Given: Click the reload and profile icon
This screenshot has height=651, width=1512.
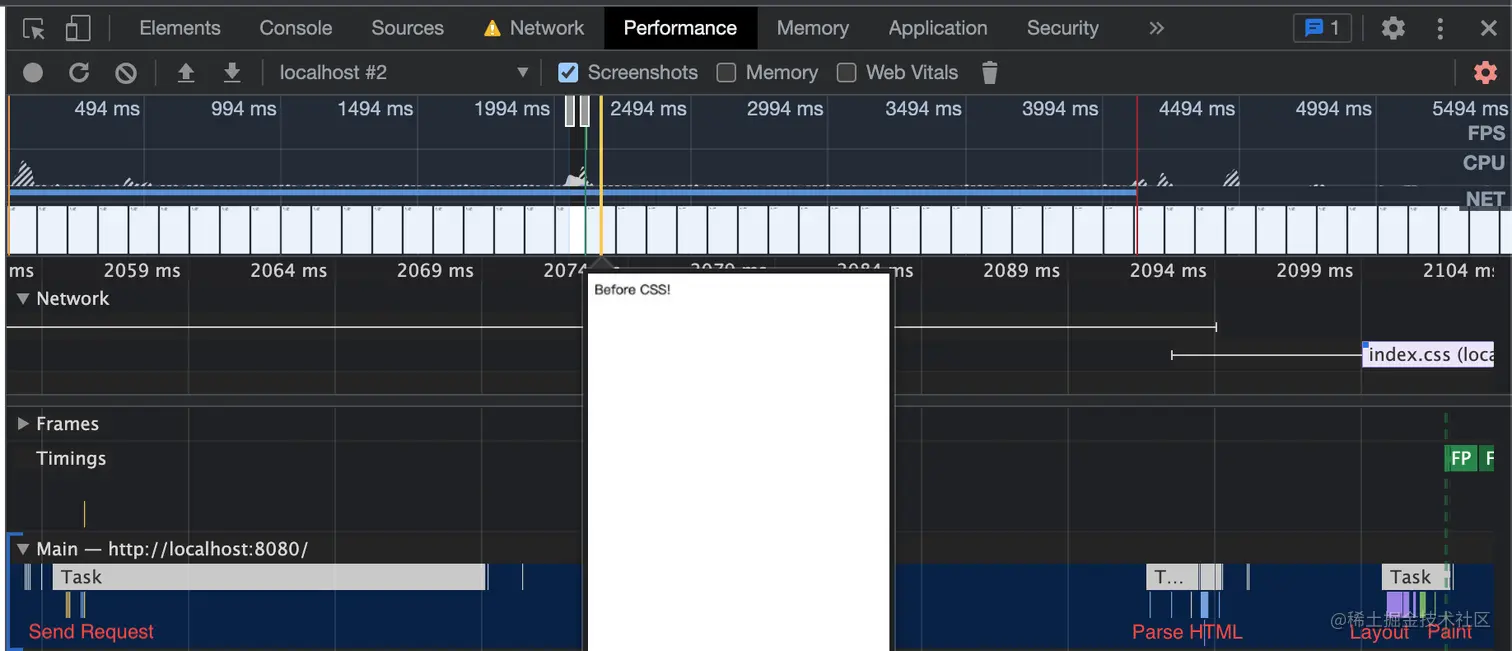Looking at the screenshot, I should point(79,72).
